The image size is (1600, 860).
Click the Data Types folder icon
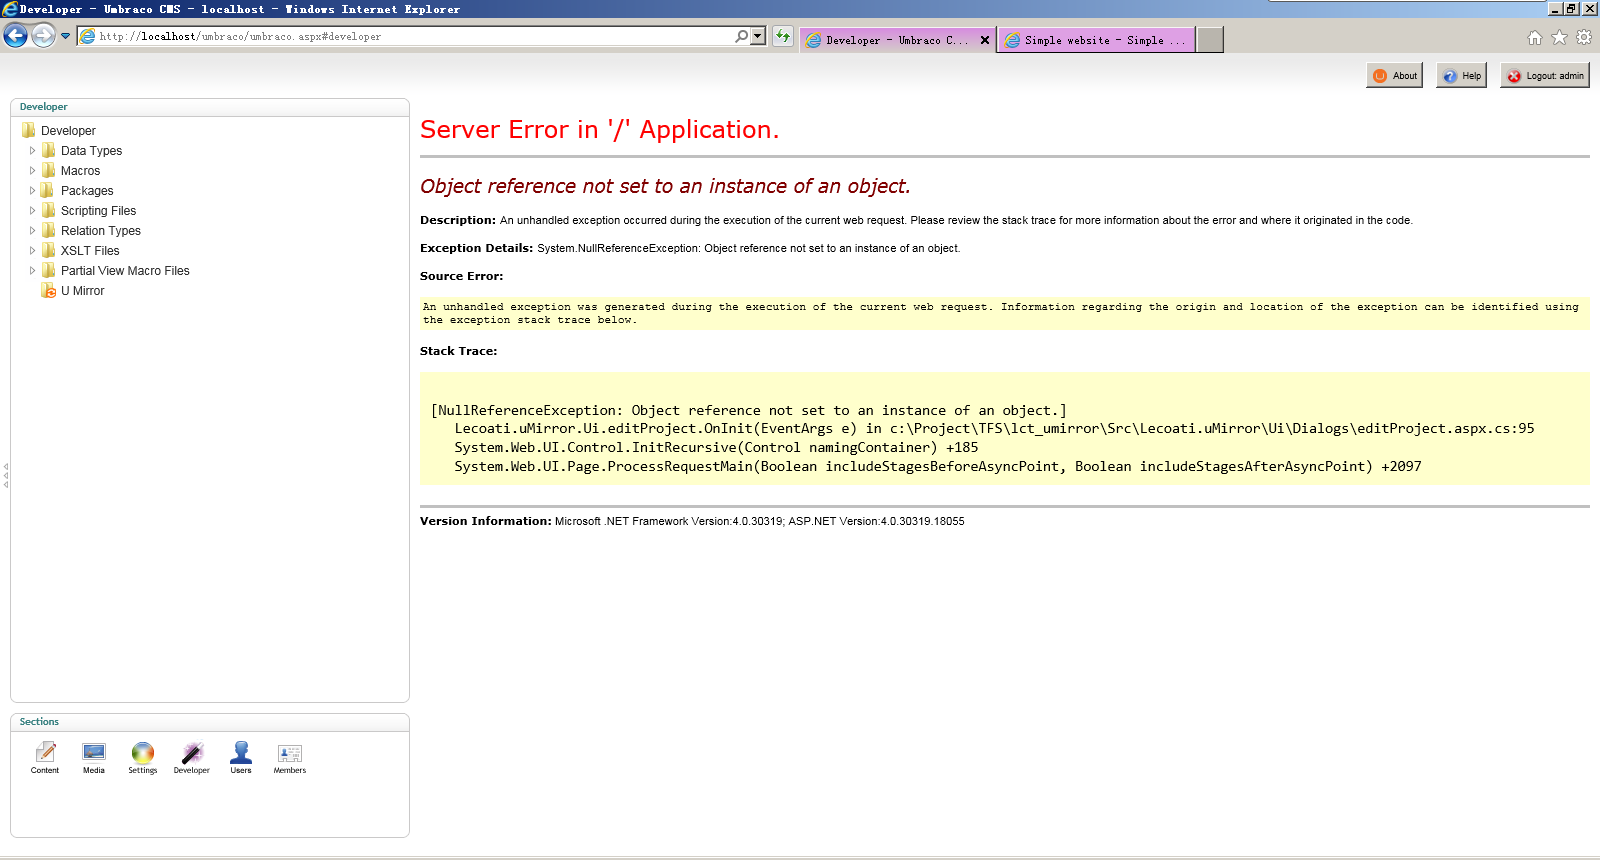[48, 150]
